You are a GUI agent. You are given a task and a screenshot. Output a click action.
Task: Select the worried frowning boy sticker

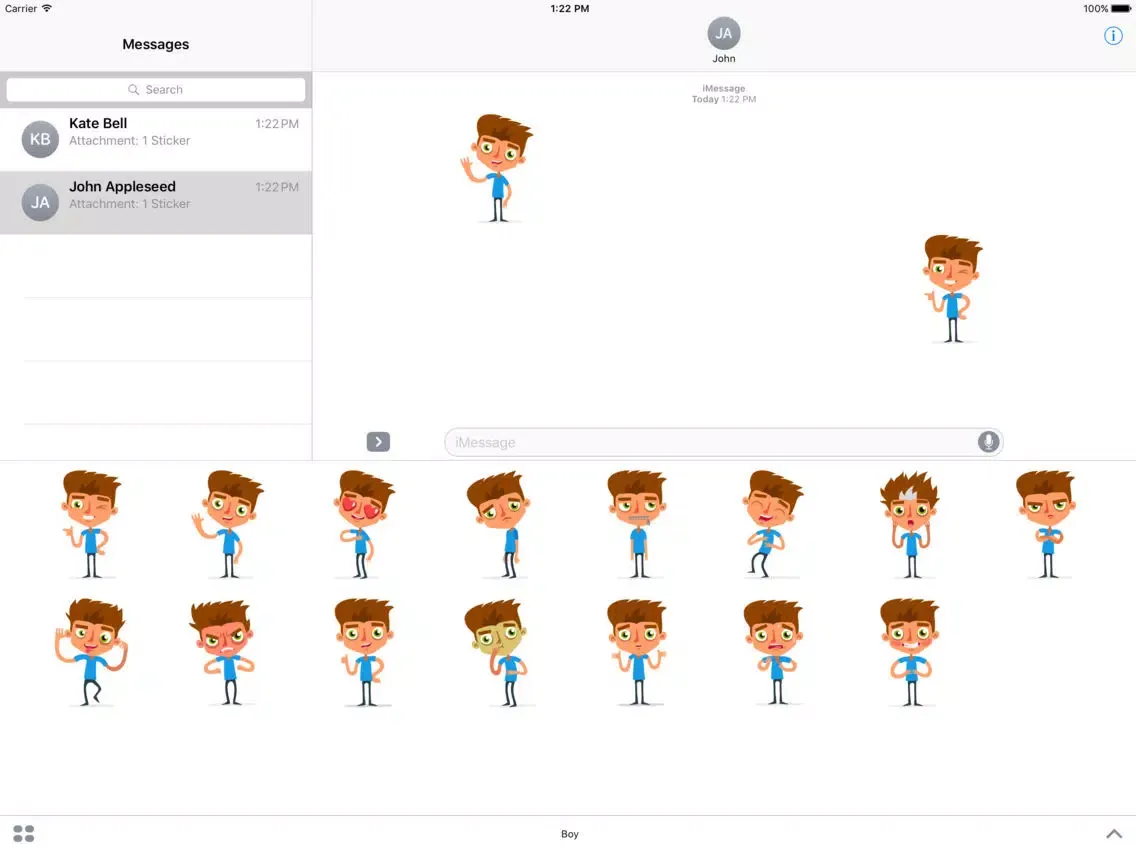[774, 652]
